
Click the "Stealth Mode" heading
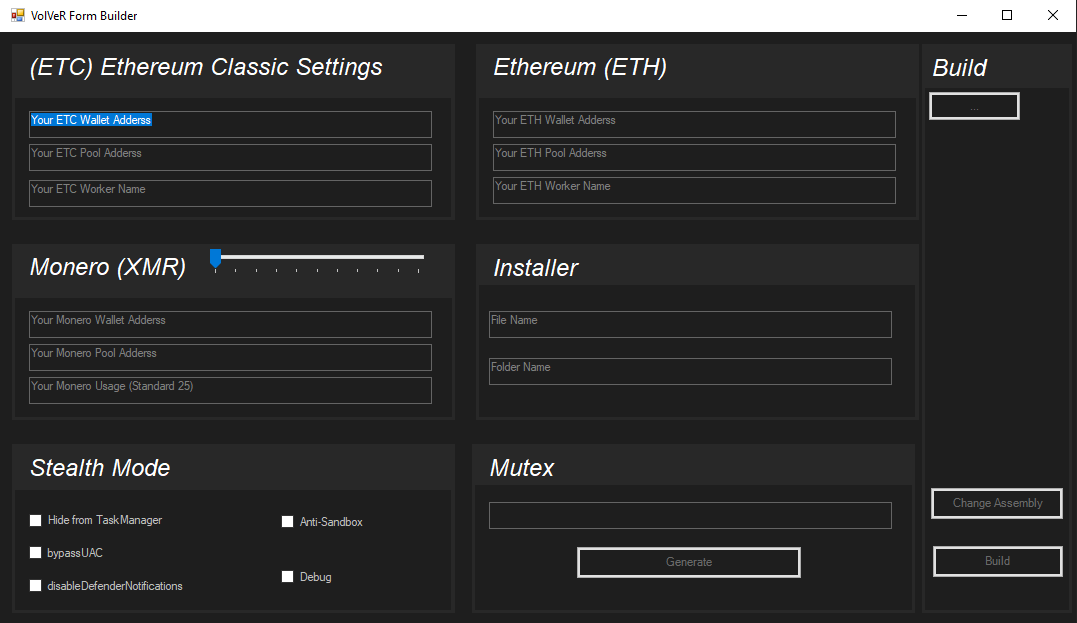[x=100, y=468]
